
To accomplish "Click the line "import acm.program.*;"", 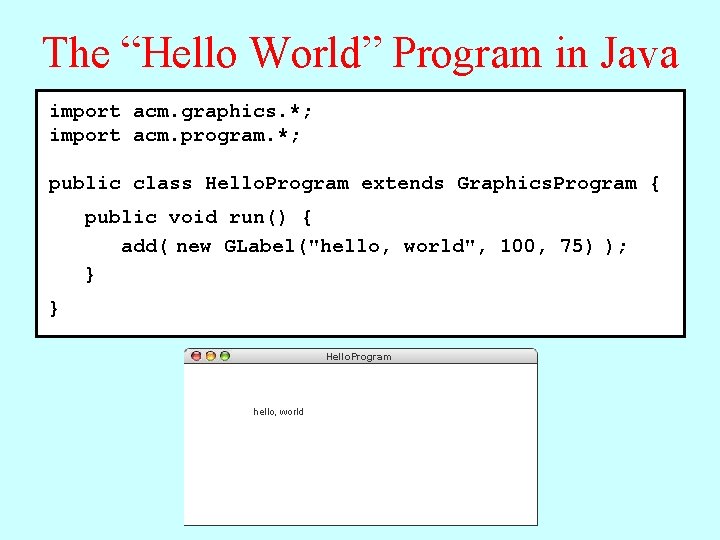I will pyautogui.click(x=174, y=136).
